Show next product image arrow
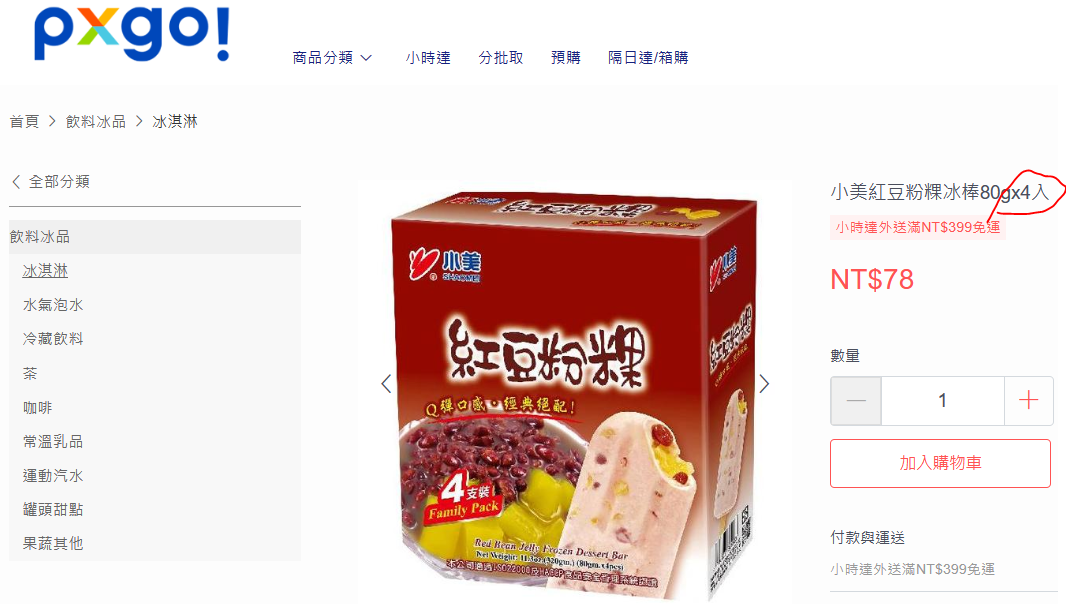The image size is (1066, 604). click(x=764, y=384)
